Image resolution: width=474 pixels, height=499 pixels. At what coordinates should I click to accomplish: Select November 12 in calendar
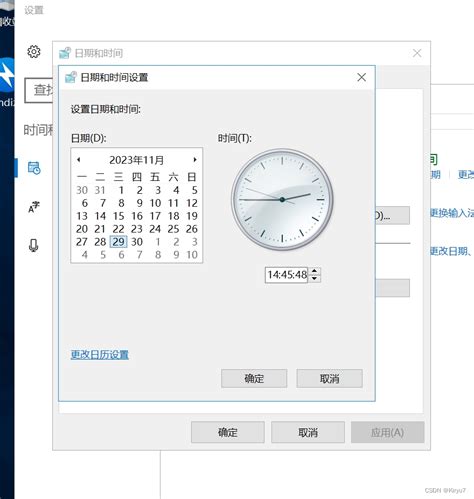pos(192,203)
